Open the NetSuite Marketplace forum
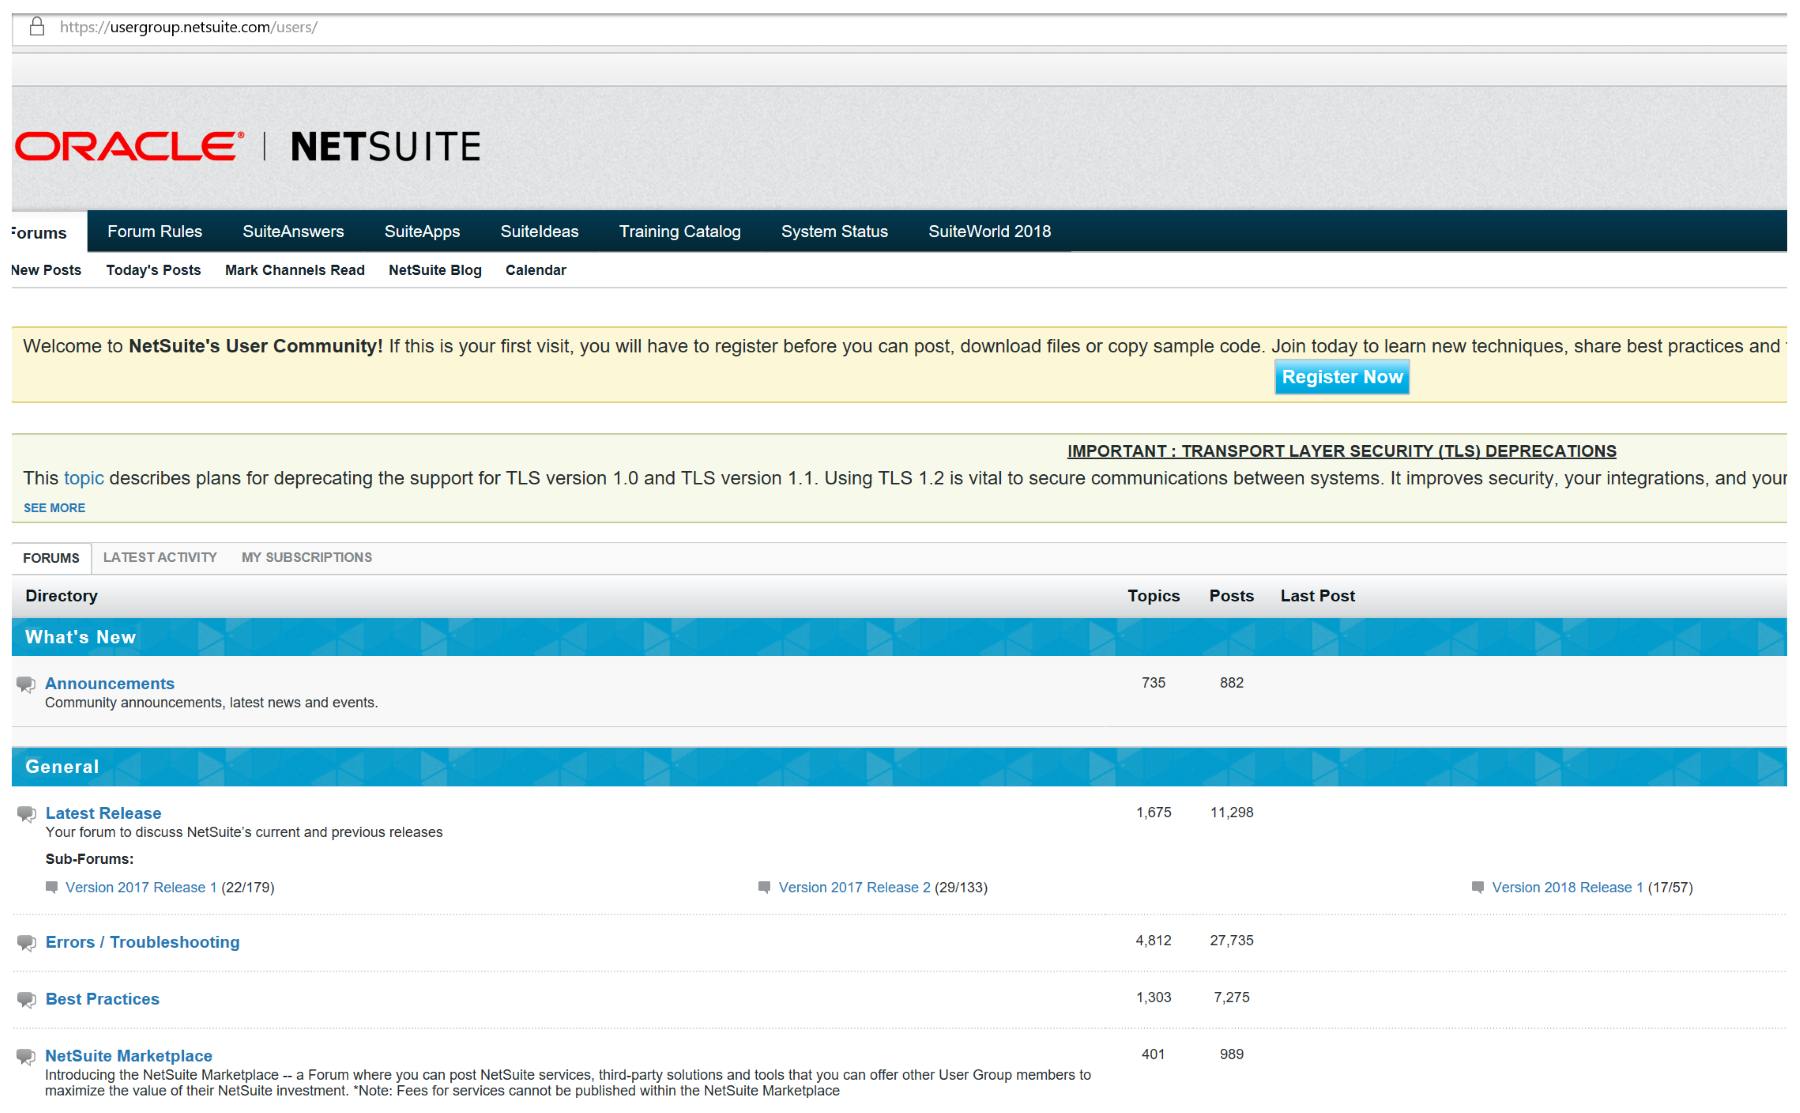Screen dimensions: 1800x1113 [129, 1056]
